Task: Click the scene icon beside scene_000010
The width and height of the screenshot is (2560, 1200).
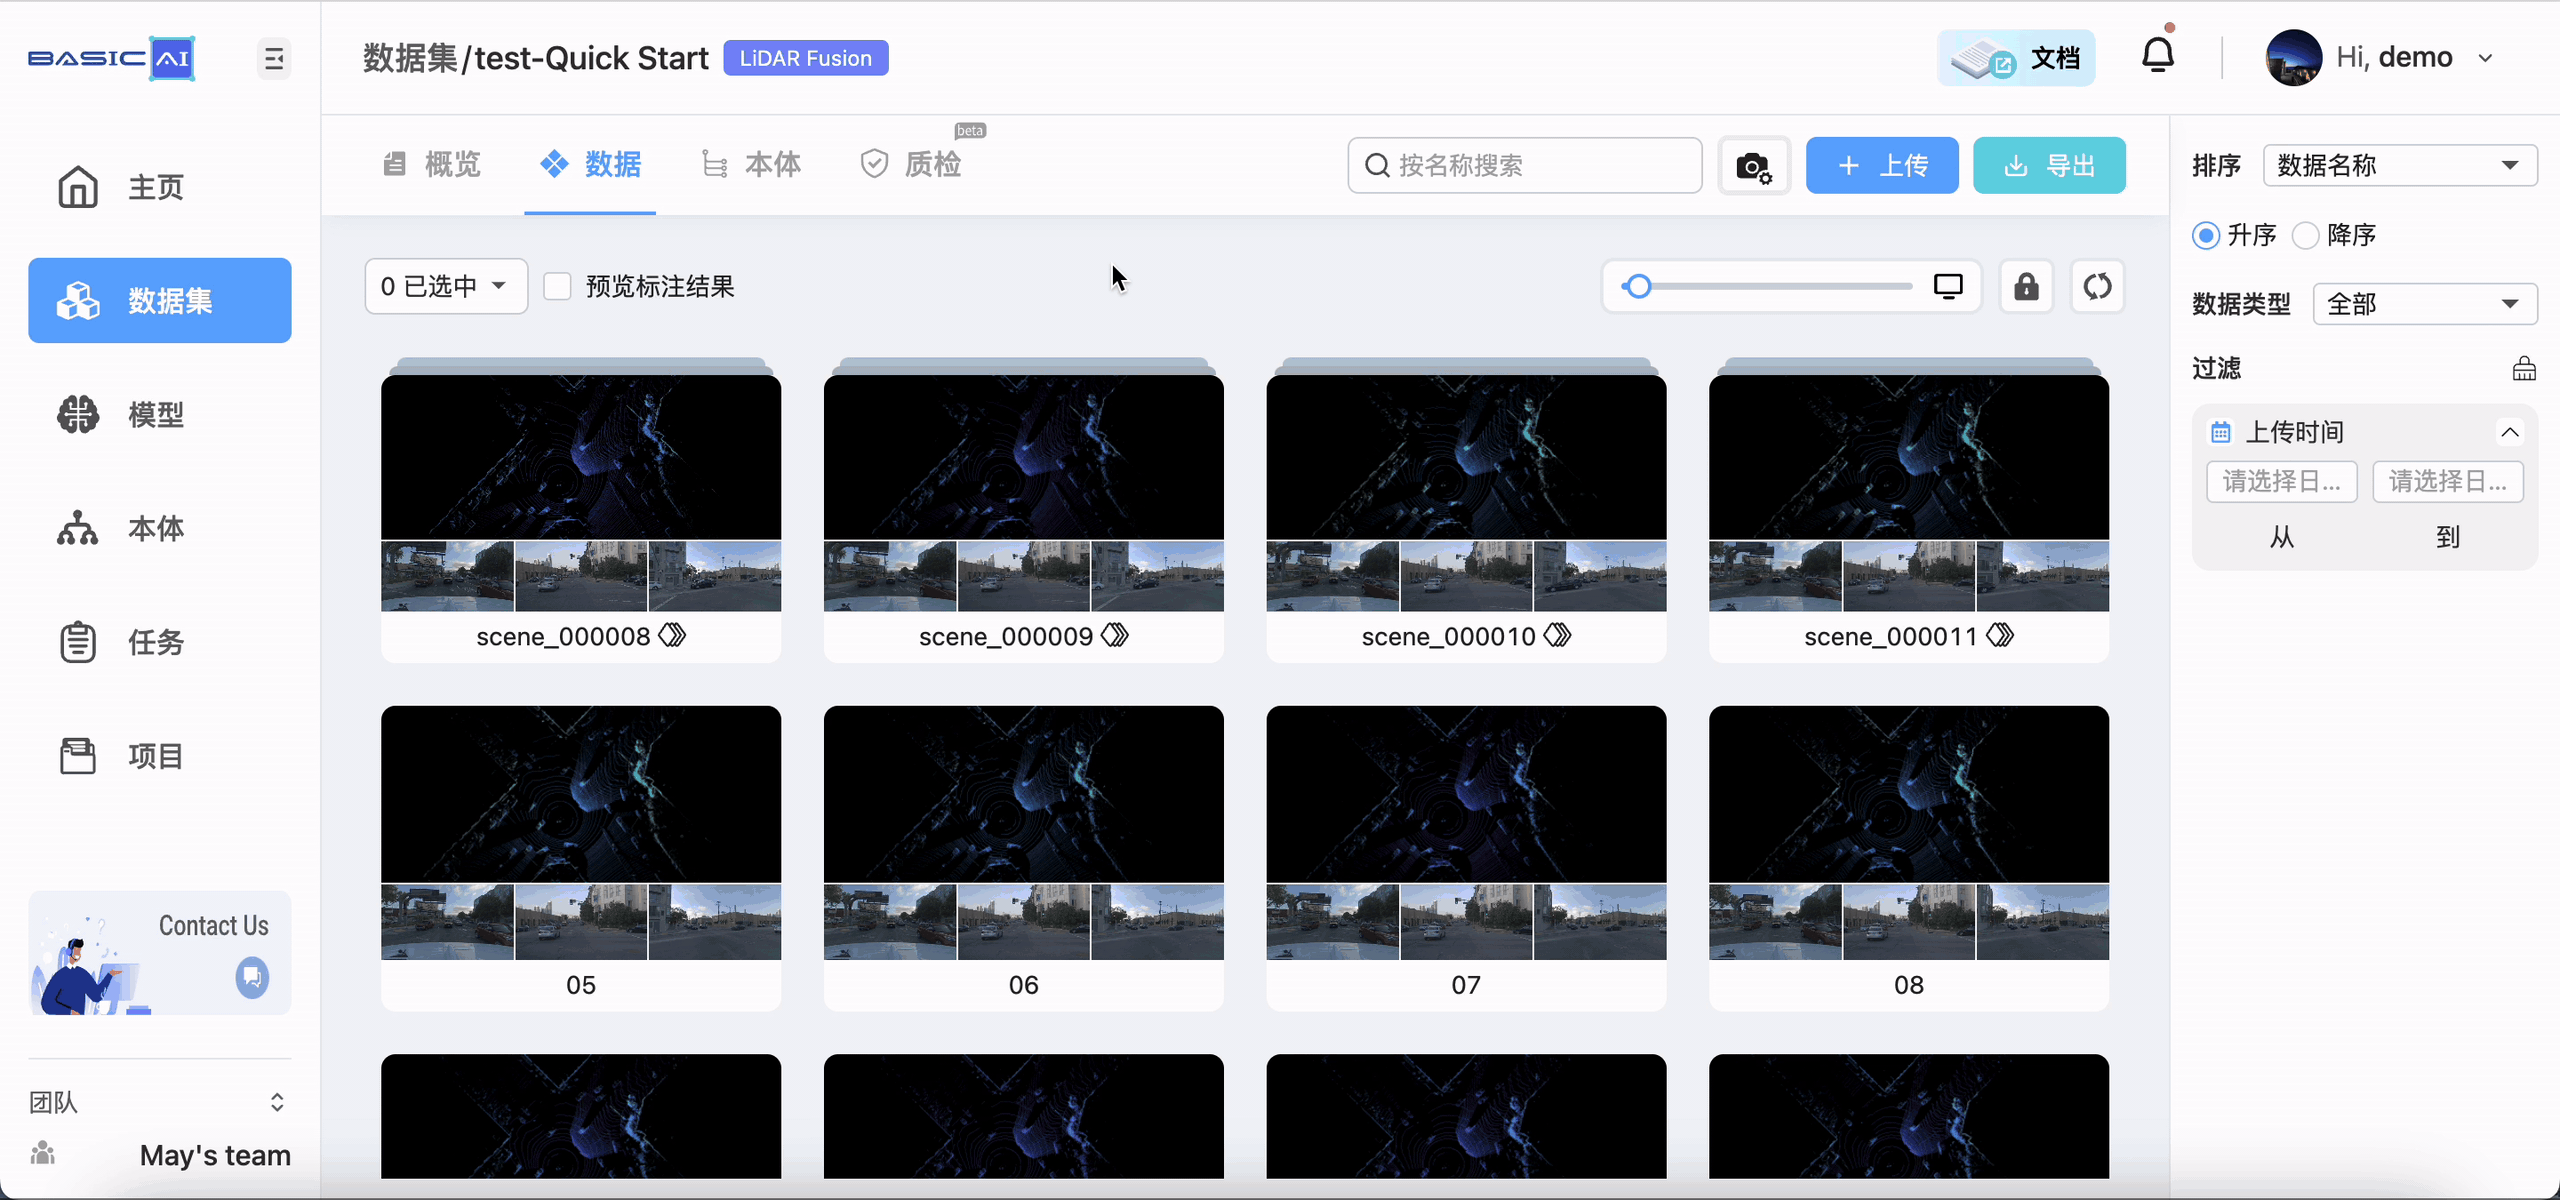Action: coord(1558,635)
